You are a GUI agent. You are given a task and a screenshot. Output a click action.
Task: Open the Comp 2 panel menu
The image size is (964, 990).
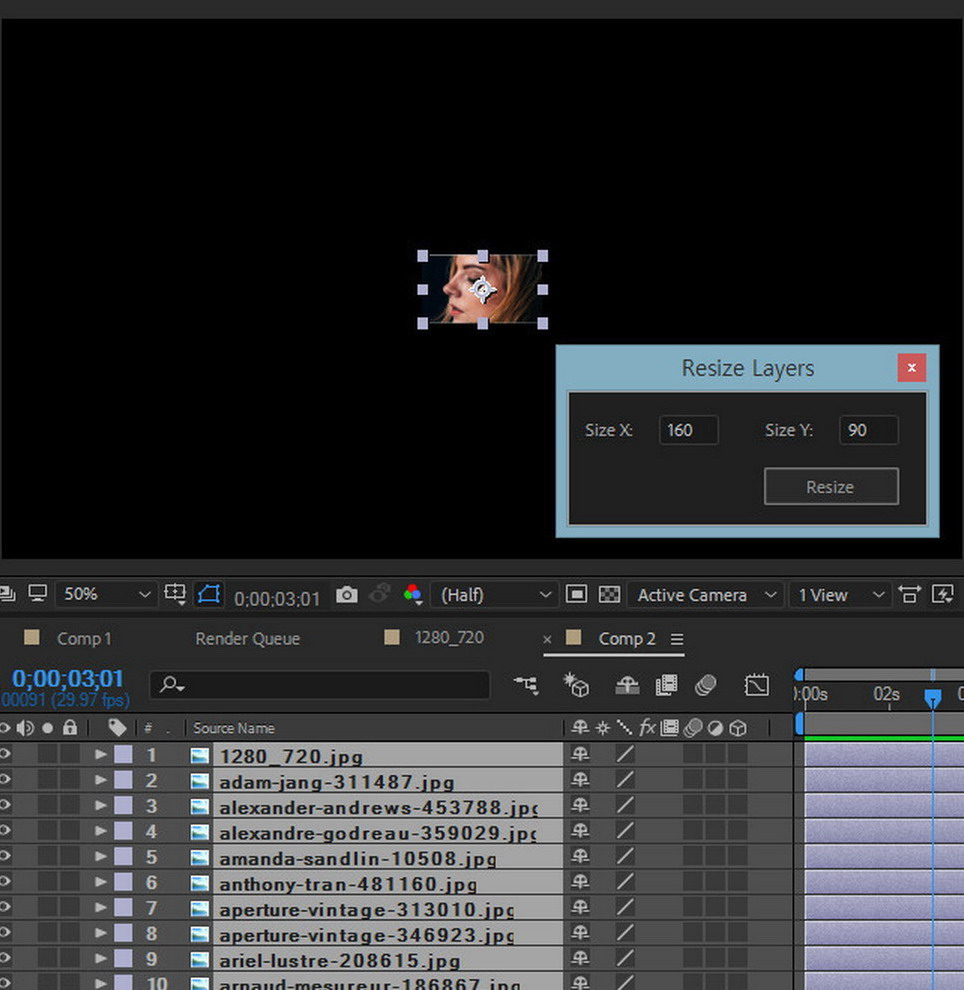click(677, 640)
